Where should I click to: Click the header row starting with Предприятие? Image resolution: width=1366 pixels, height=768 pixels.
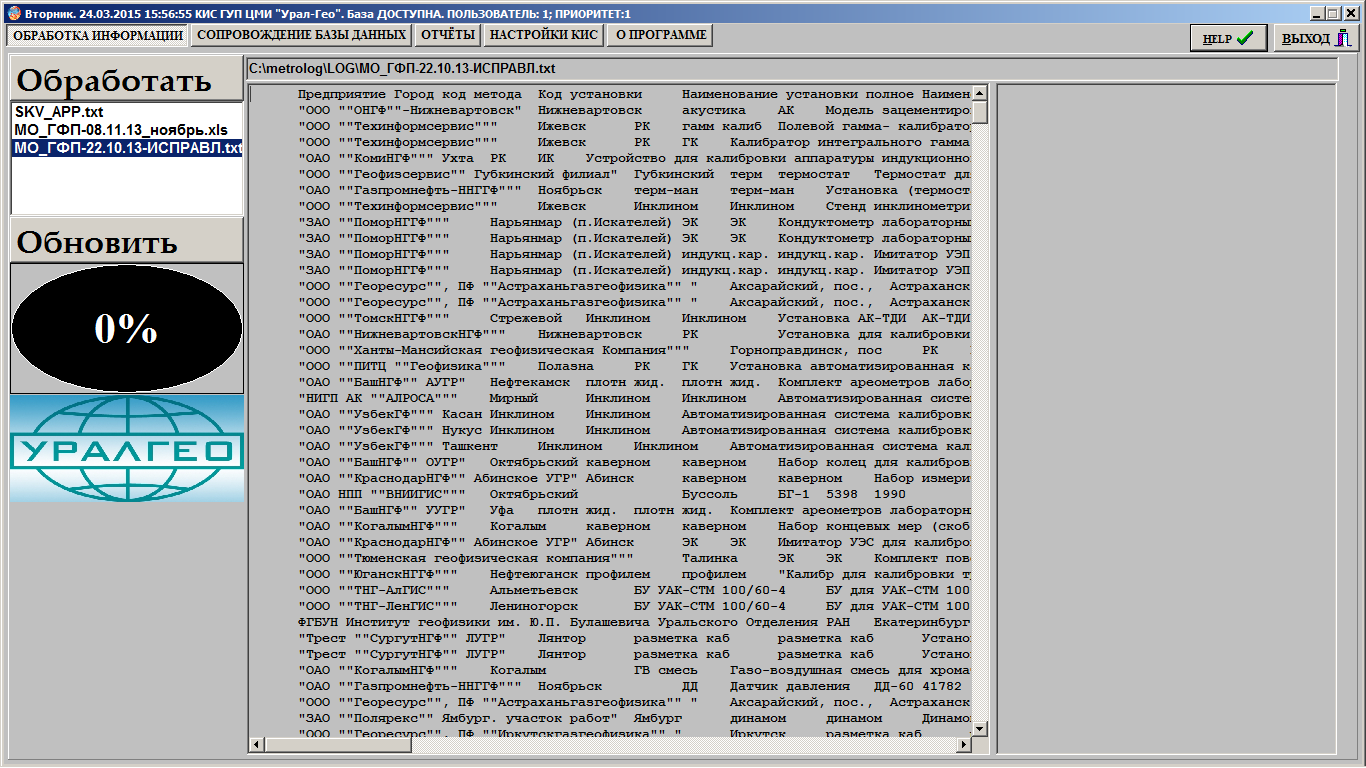point(634,93)
